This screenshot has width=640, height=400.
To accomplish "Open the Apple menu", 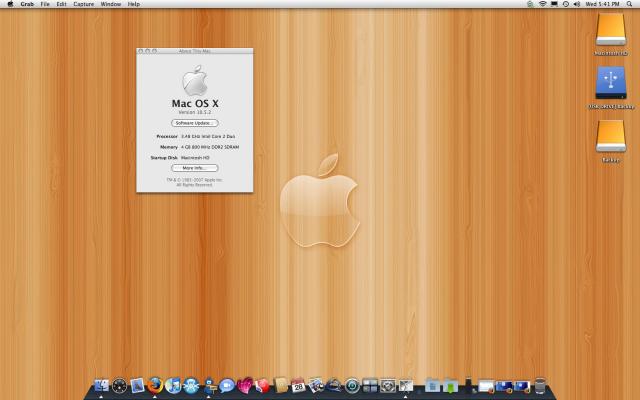I will click(10, 4).
